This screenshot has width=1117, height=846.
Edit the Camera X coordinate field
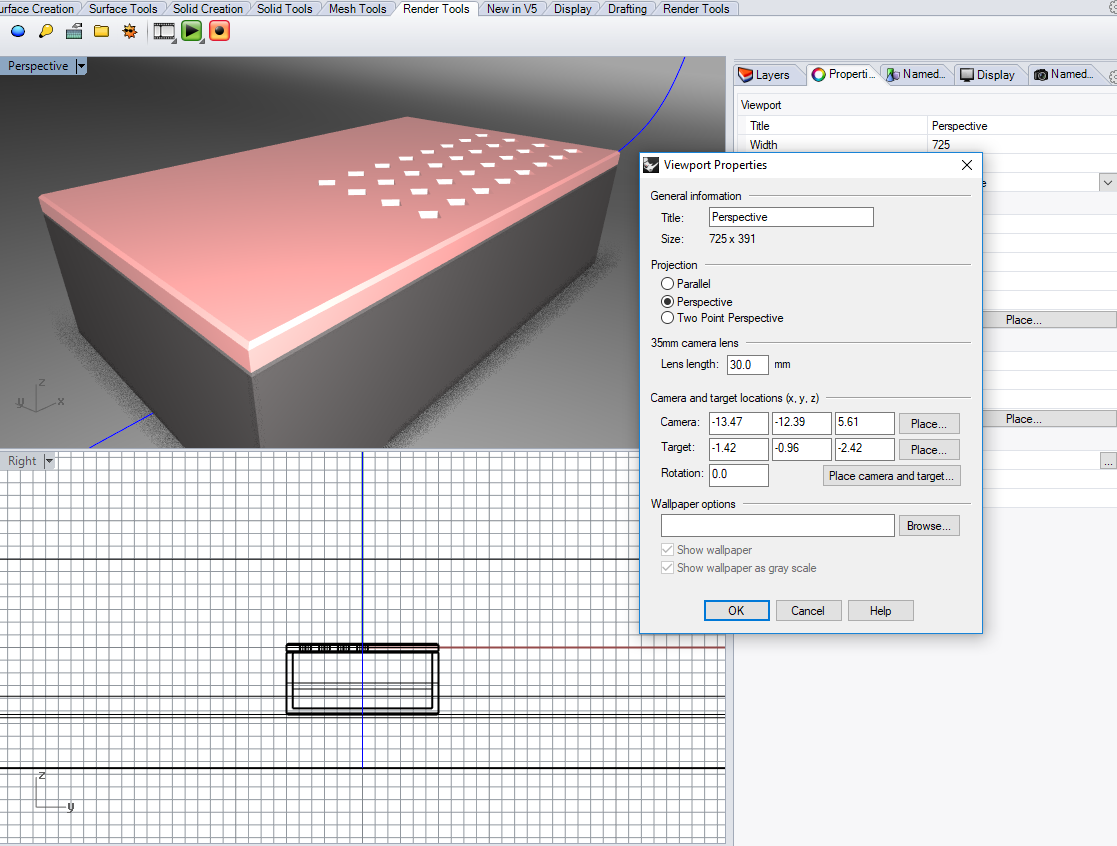(x=739, y=423)
